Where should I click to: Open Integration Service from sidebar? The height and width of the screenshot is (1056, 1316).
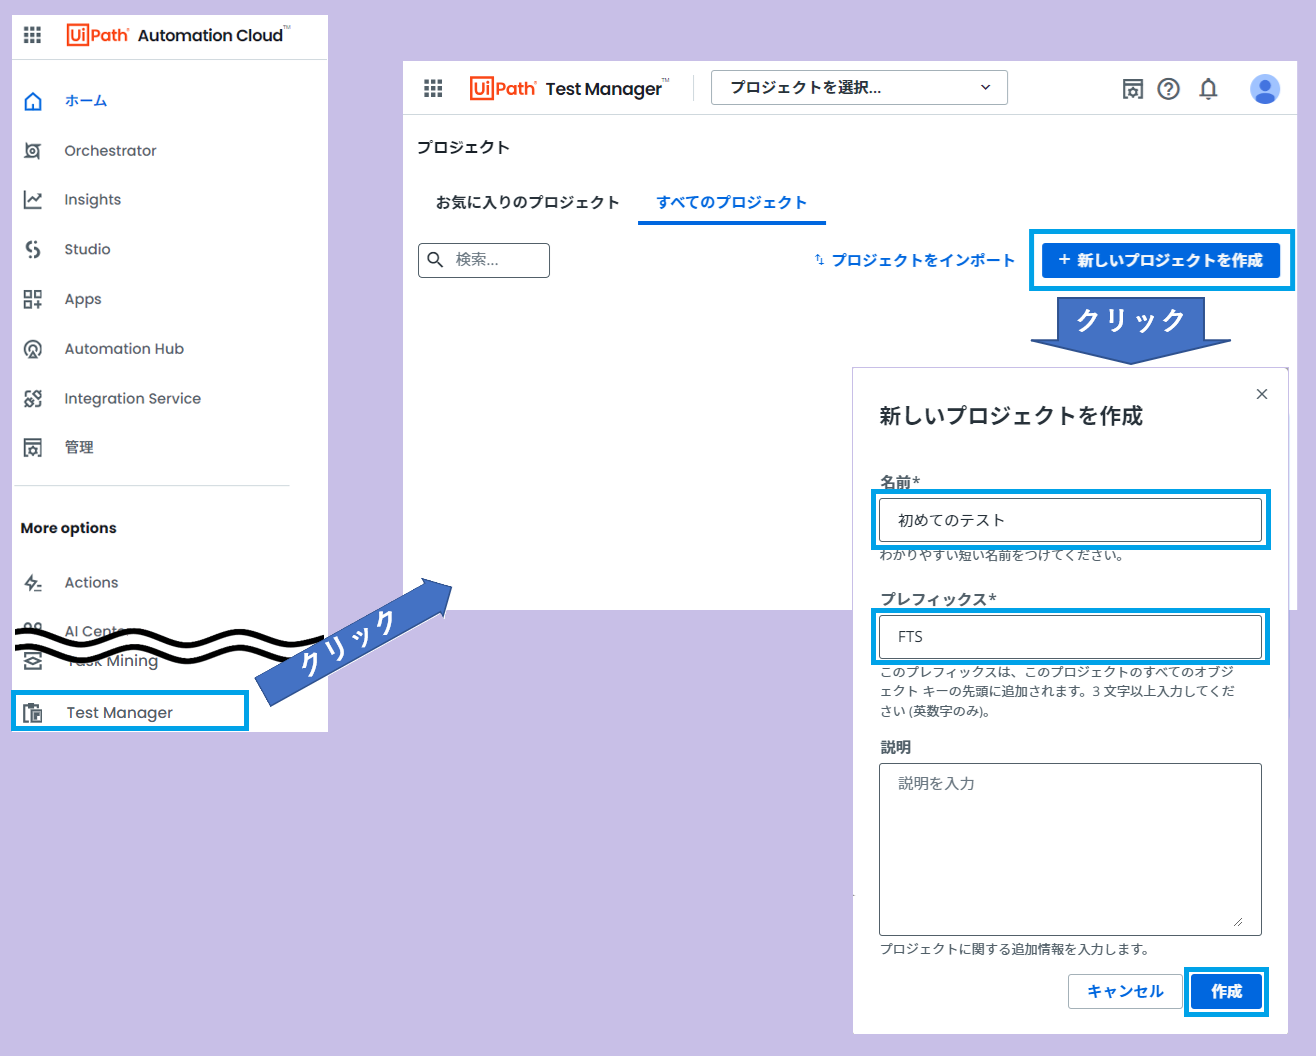(133, 399)
